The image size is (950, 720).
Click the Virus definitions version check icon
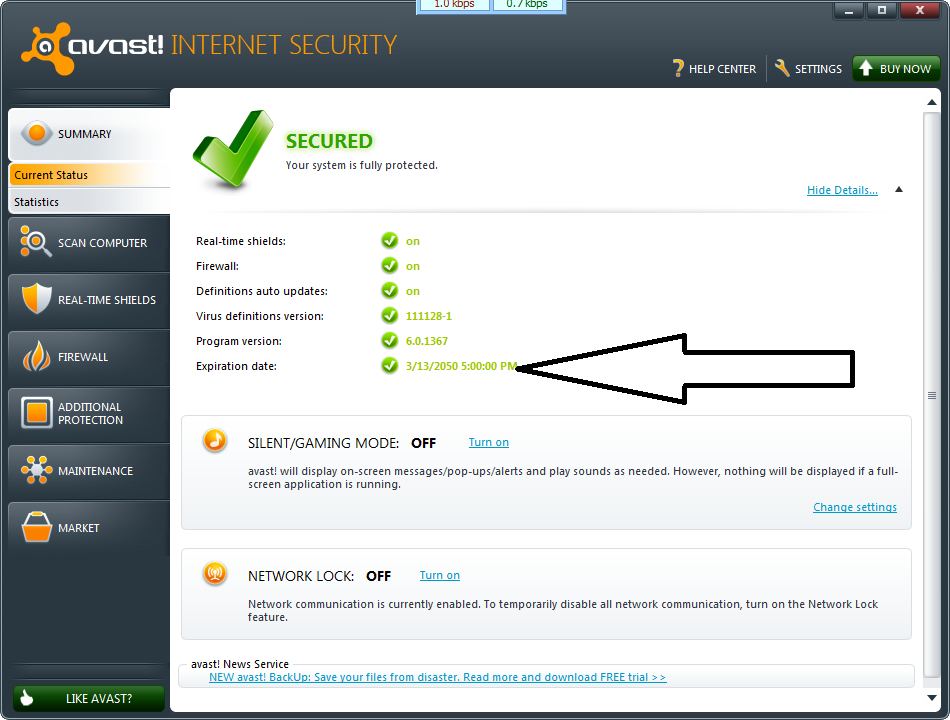[x=390, y=315]
